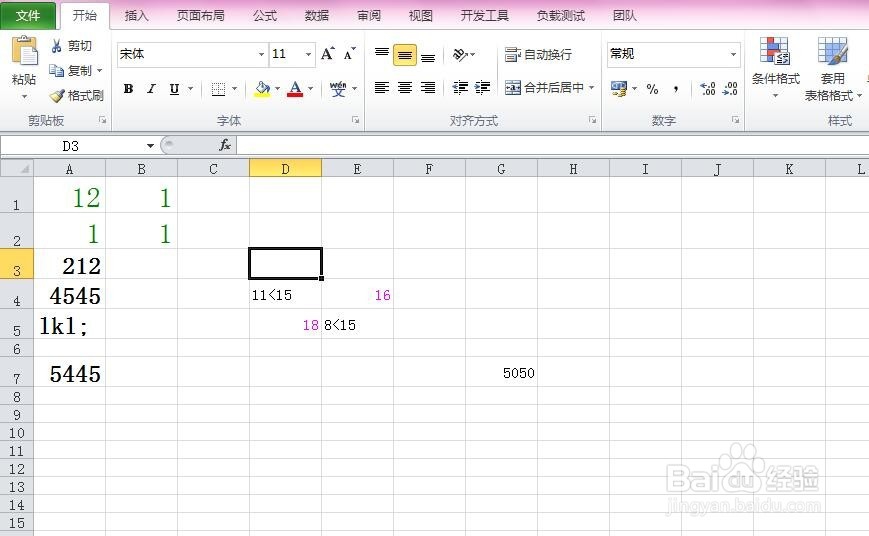Switch to the View (视图) tab

[420, 16]
